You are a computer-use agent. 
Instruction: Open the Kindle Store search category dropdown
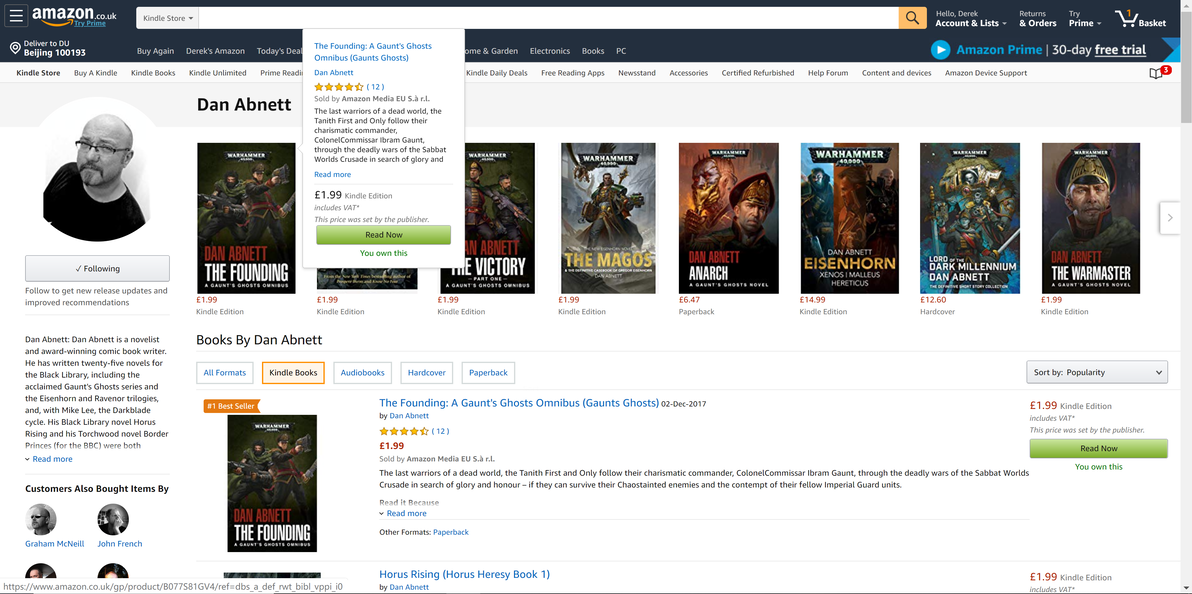[168, 17]
